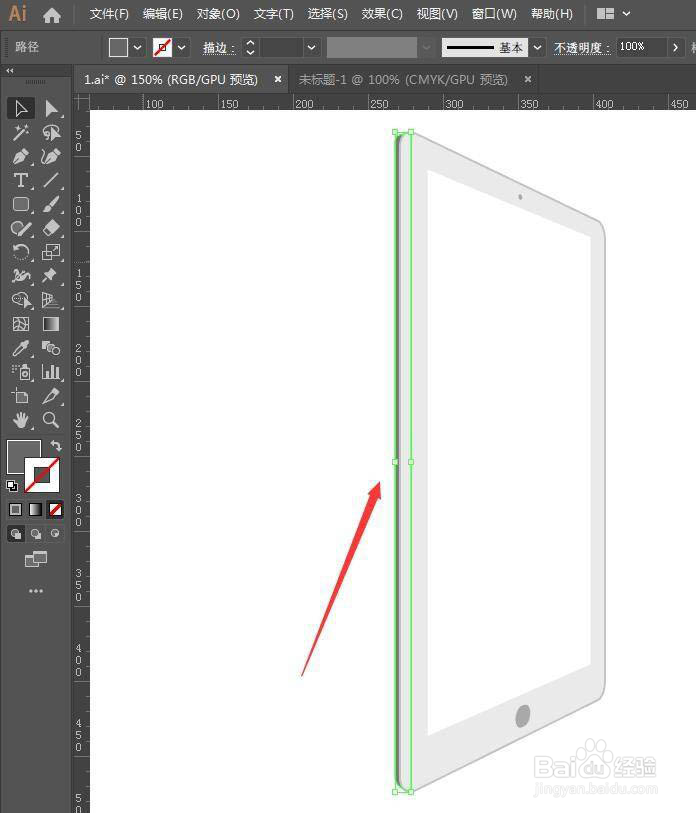Change the screen mode
This screenshot has height=813, width=696.
tap(36, 559)
